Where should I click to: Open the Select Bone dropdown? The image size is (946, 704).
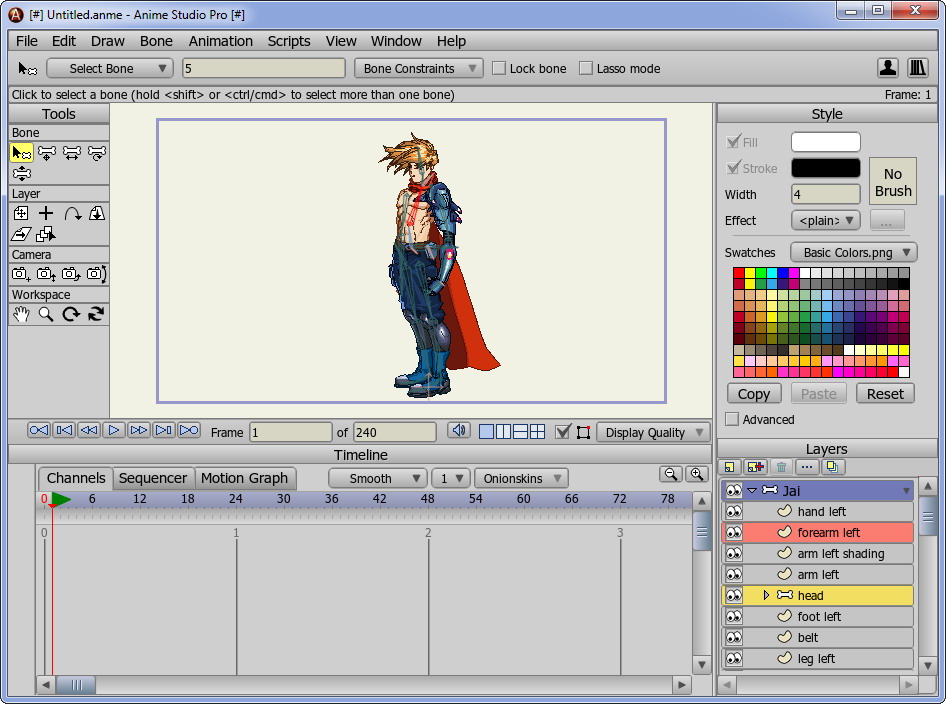[110, 68]
